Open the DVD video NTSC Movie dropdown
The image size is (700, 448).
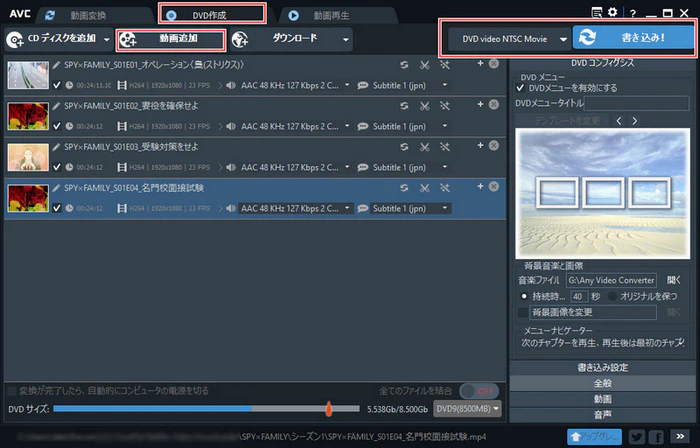(x=508, y=39)
